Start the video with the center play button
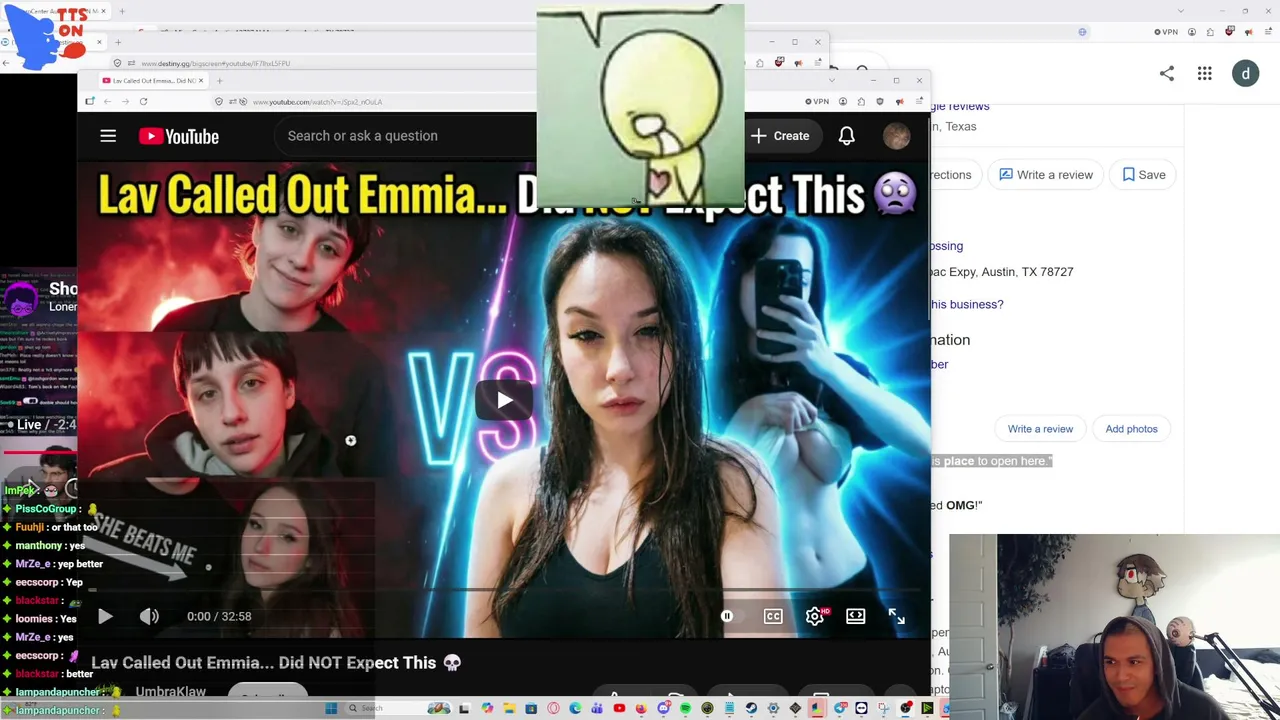This screenshot has width=1280, height=720. [504, 400]
